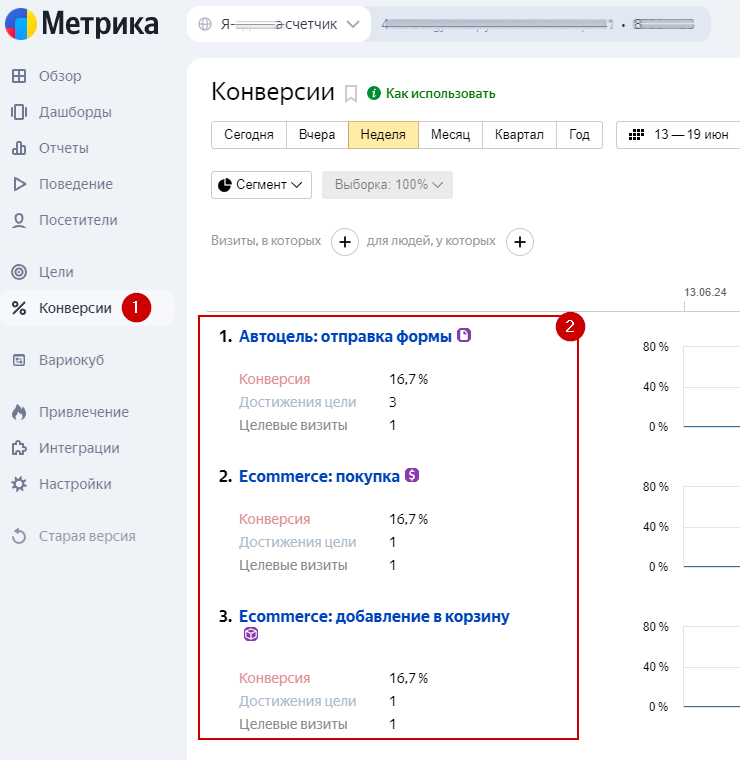
Task: Open the Выборка 100% dropdown
Action: (387, 185)
